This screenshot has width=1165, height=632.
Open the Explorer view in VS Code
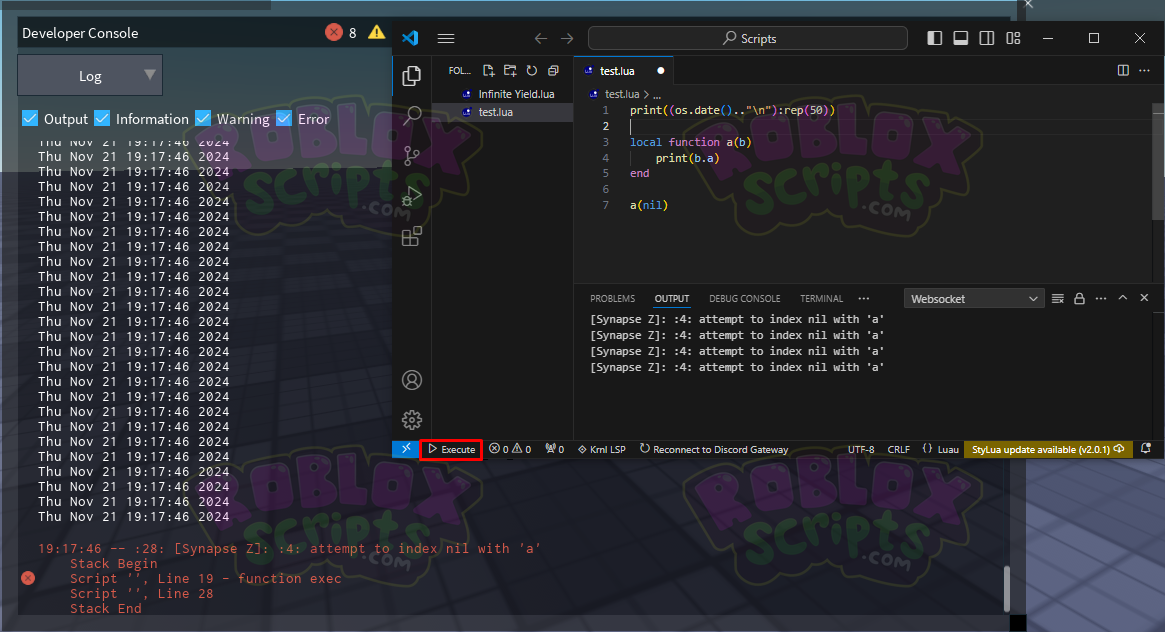[412, 76]
